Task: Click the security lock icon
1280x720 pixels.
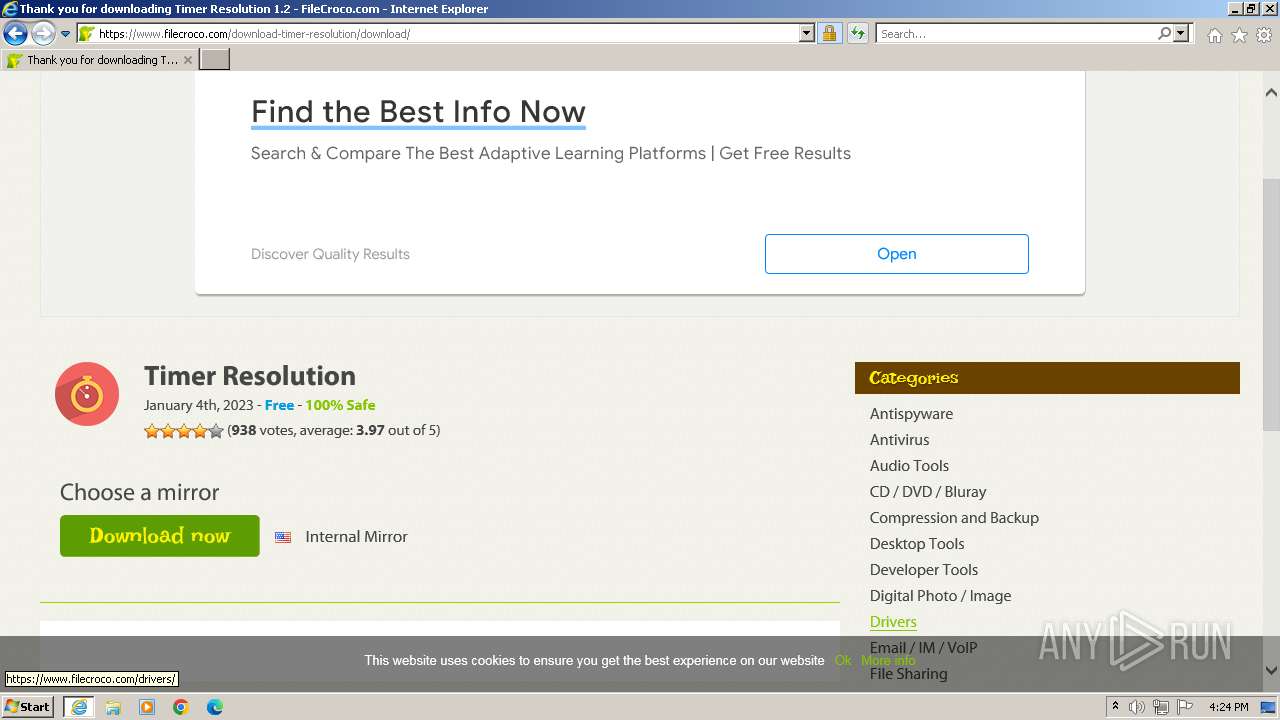Action: click(x=829, y=33)
